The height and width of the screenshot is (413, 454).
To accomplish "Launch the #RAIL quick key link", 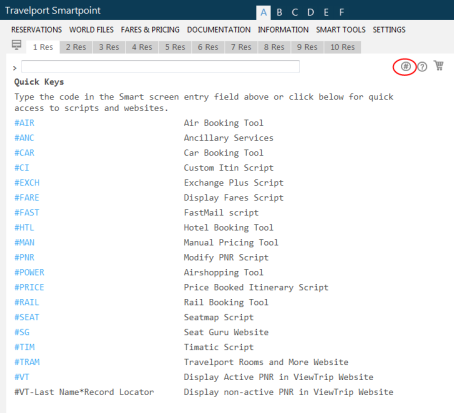I will [27, 302].
